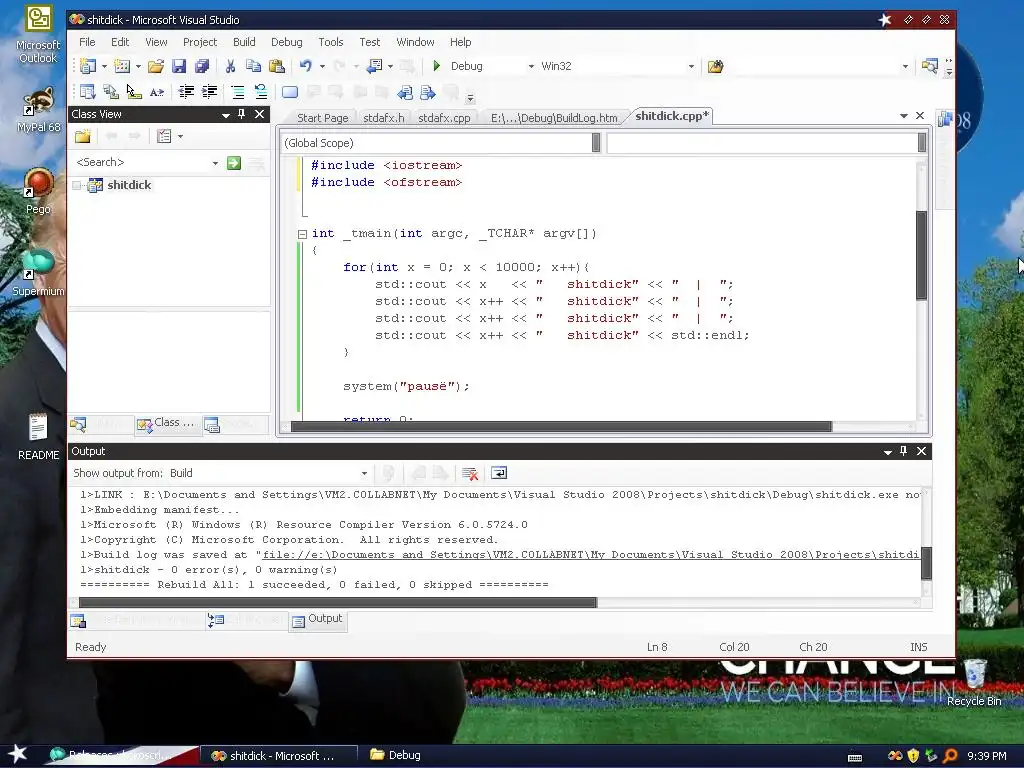Open the Find combo box dropdown arrow

pyautogui.click(x=905, y=66)
